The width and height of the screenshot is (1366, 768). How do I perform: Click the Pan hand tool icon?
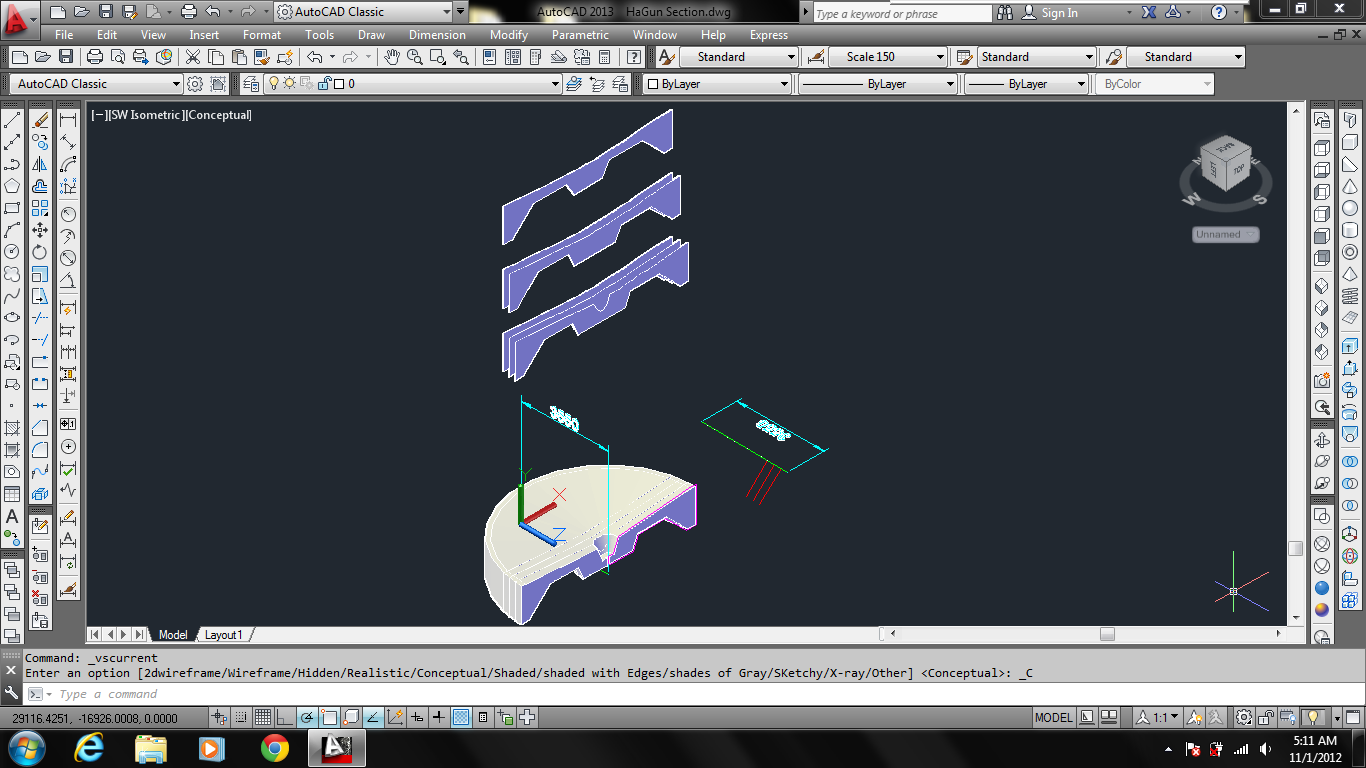point(392,57)
